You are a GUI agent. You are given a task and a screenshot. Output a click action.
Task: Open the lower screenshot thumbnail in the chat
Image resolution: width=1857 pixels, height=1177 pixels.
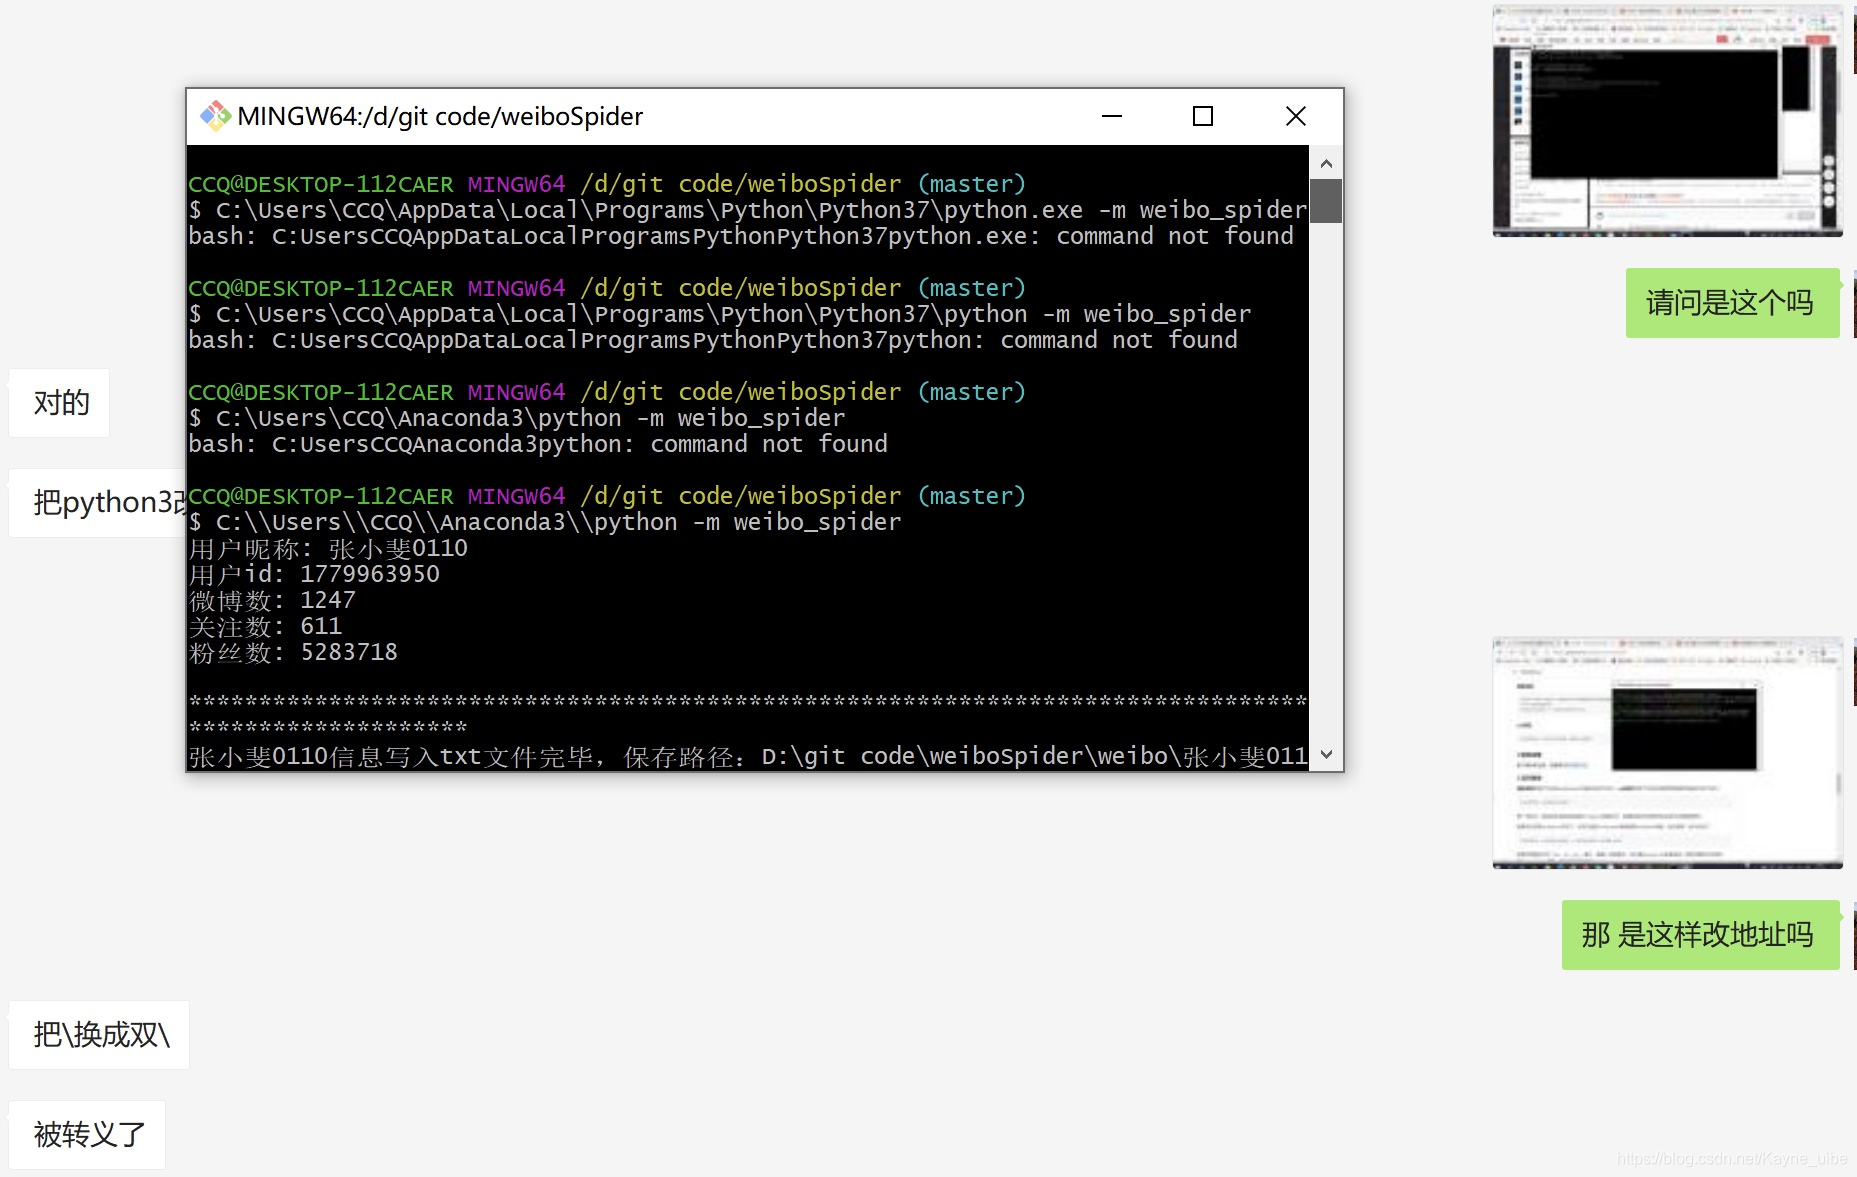pos(1667,753)
